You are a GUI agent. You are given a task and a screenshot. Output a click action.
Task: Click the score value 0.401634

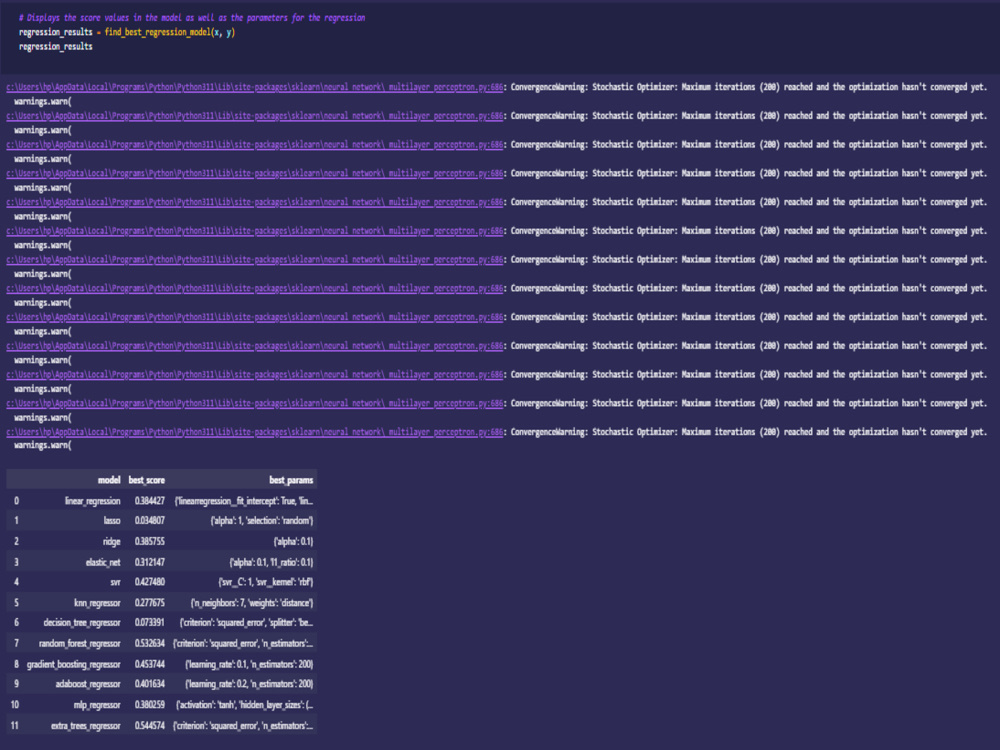point(150,684)
